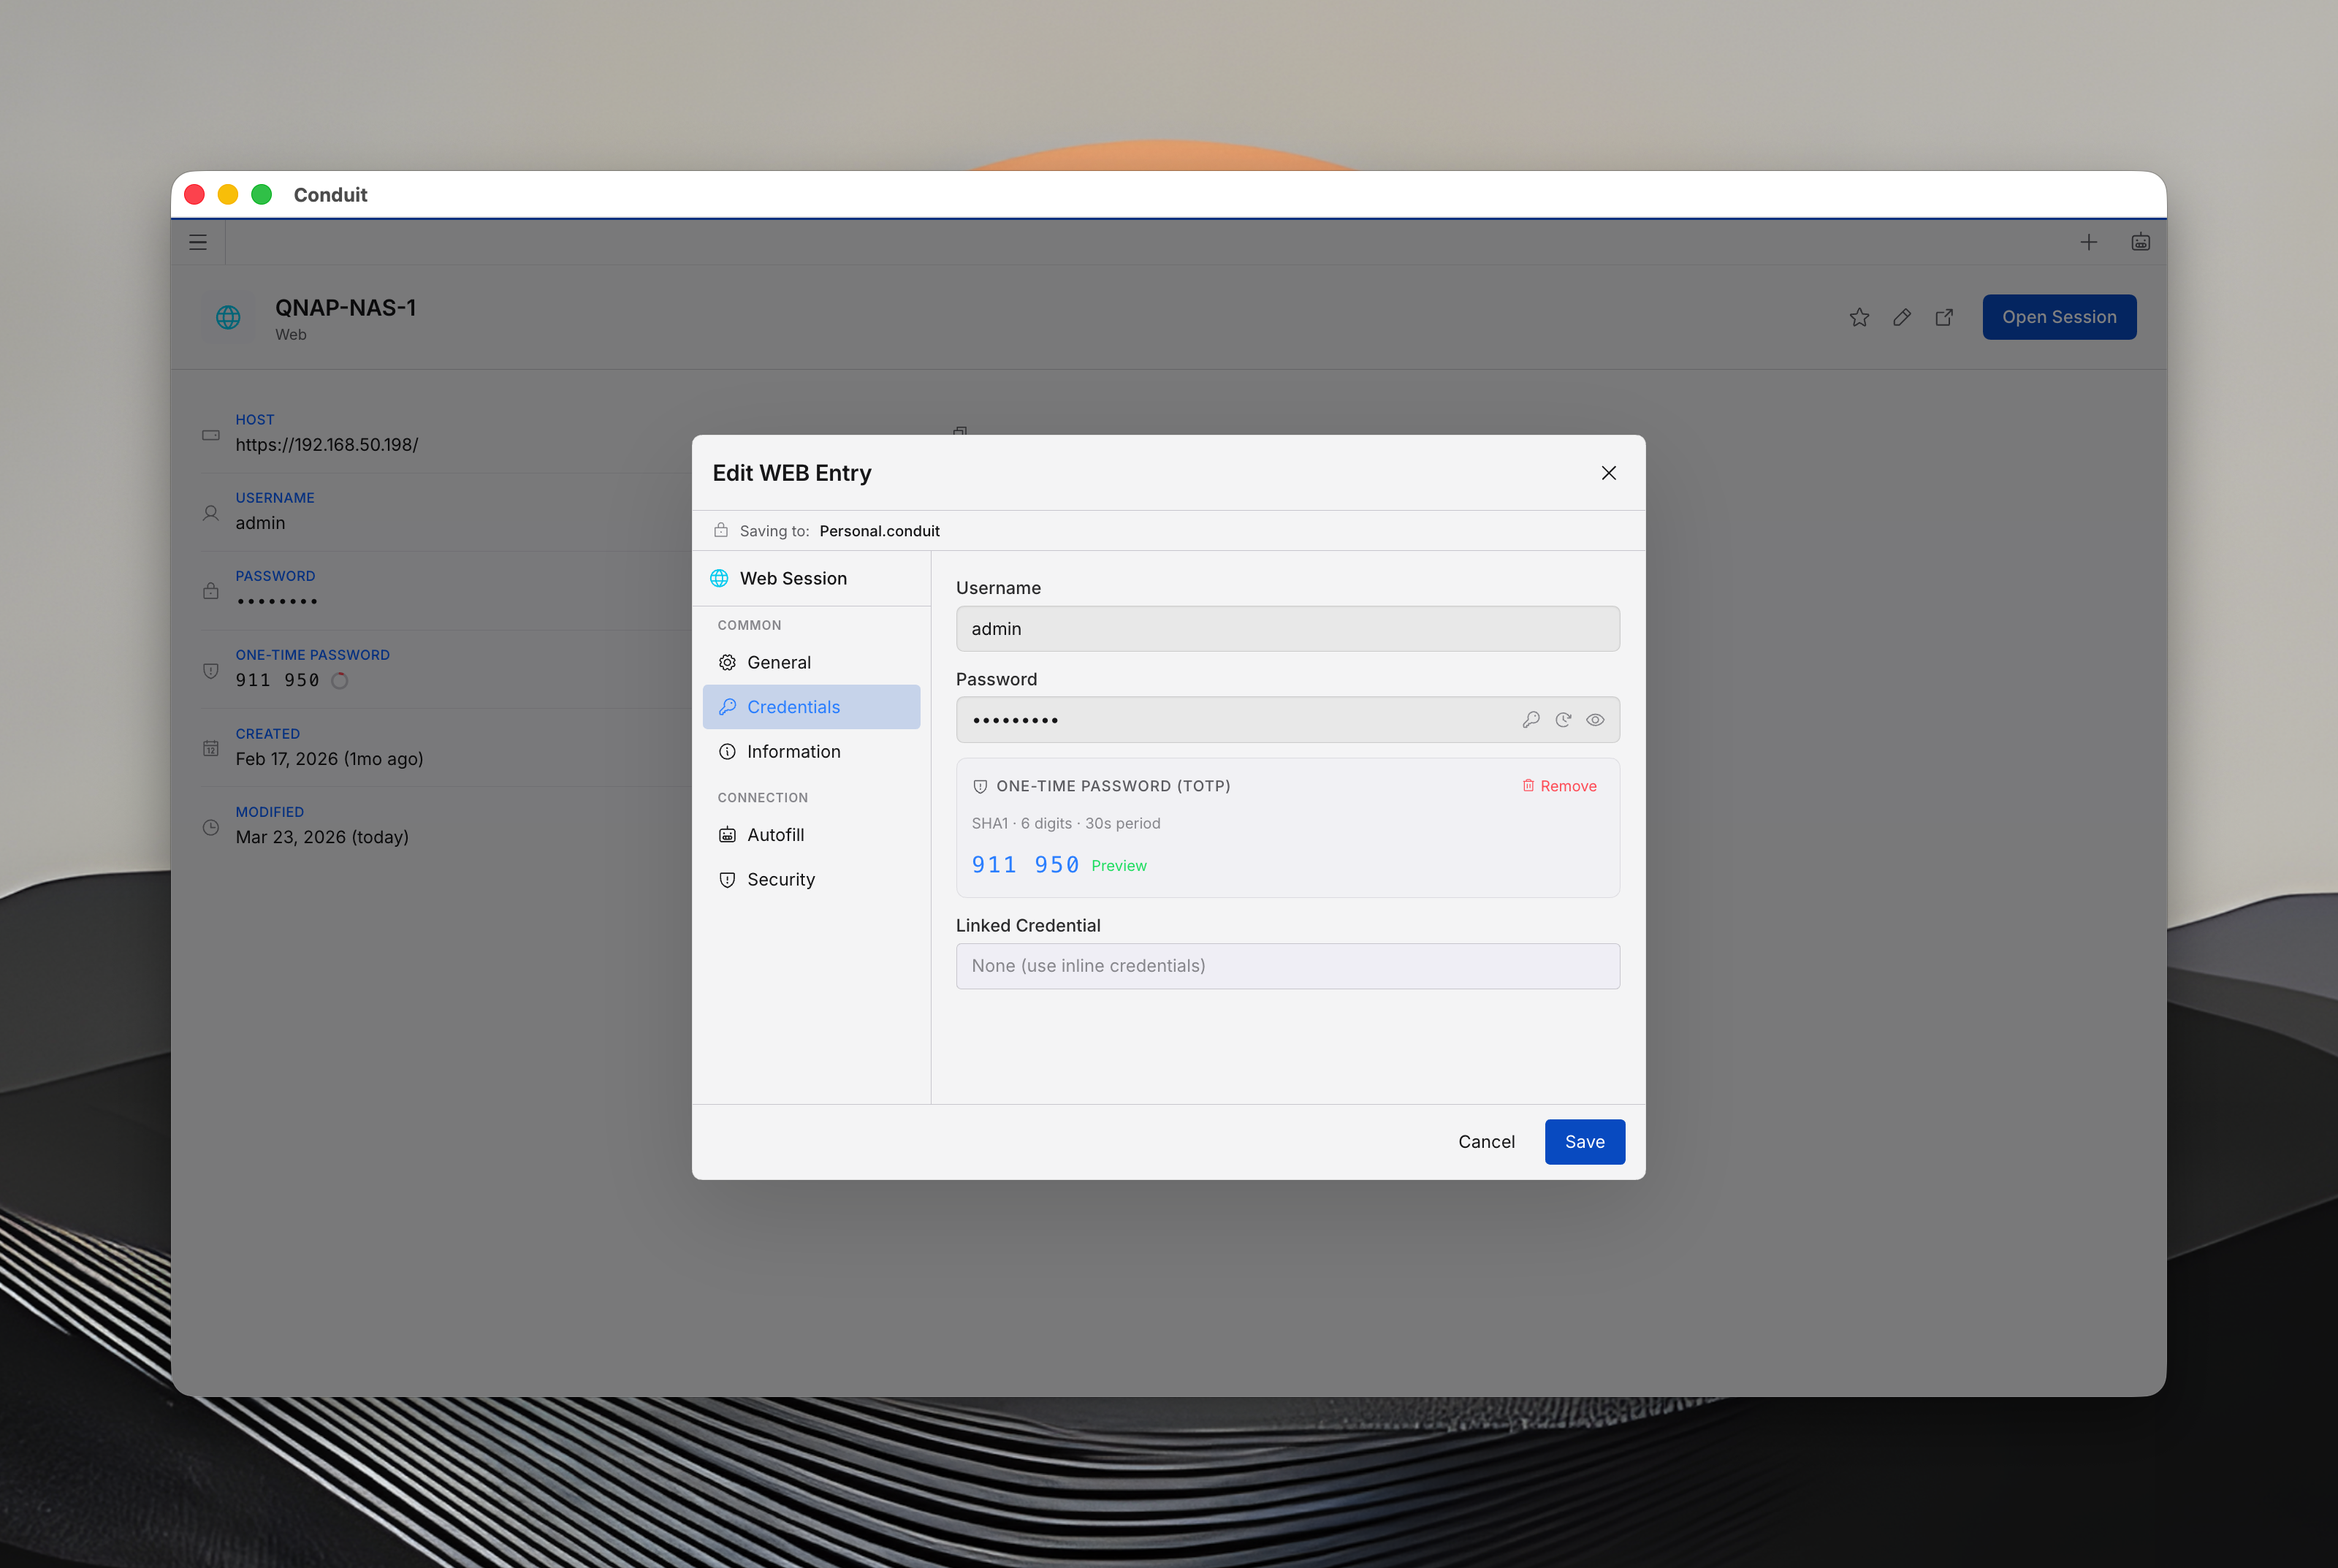Click the shield icon in the TOTP header

pos(980,787)
